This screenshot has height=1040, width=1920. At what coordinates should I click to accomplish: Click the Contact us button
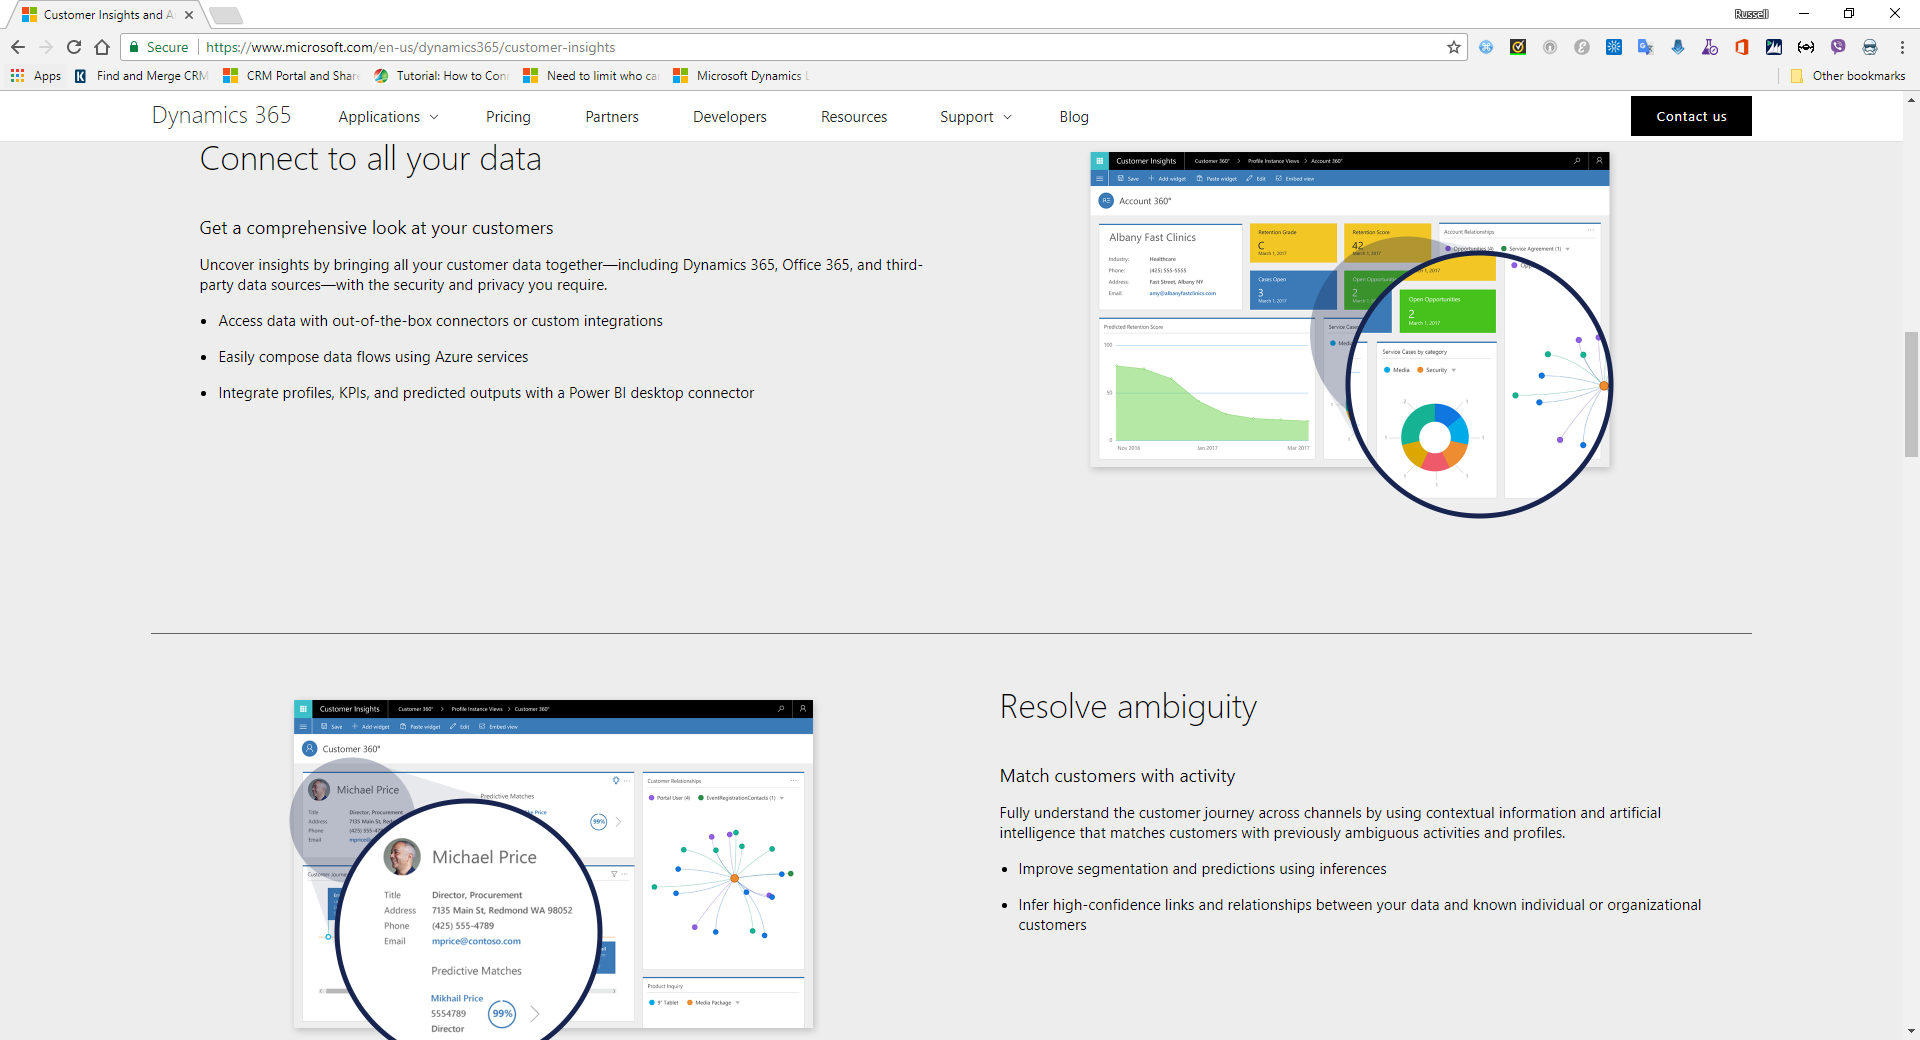[x=1690, y=116]
